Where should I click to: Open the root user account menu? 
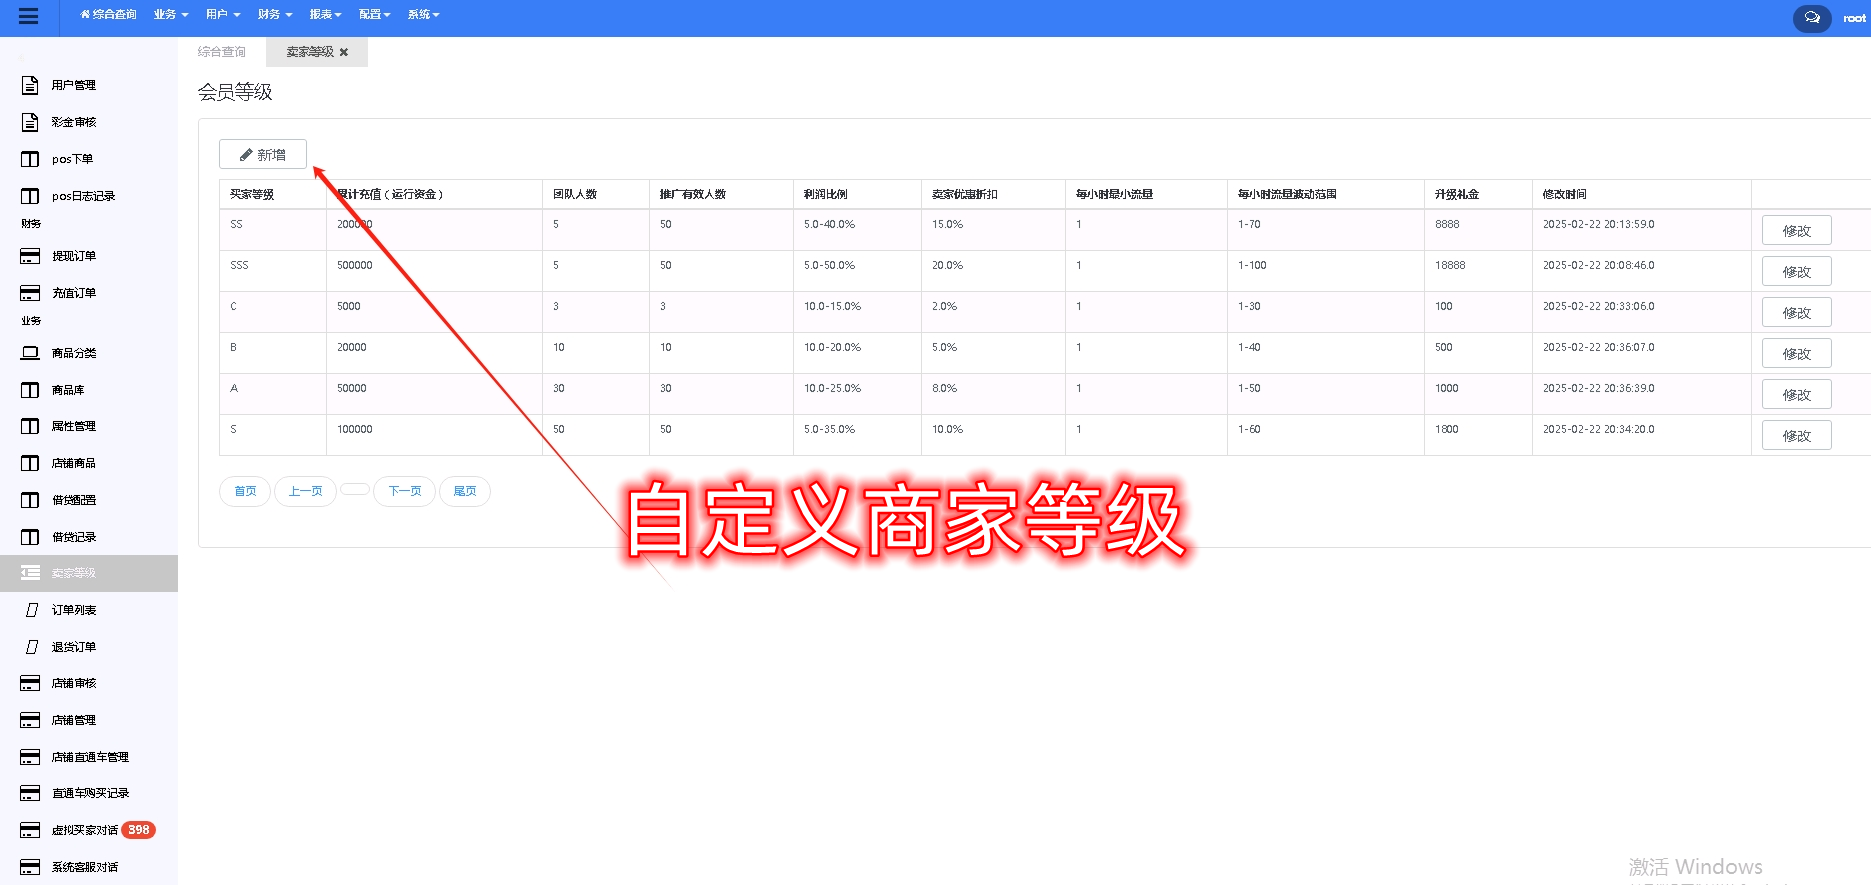(x=1854, y=18)
